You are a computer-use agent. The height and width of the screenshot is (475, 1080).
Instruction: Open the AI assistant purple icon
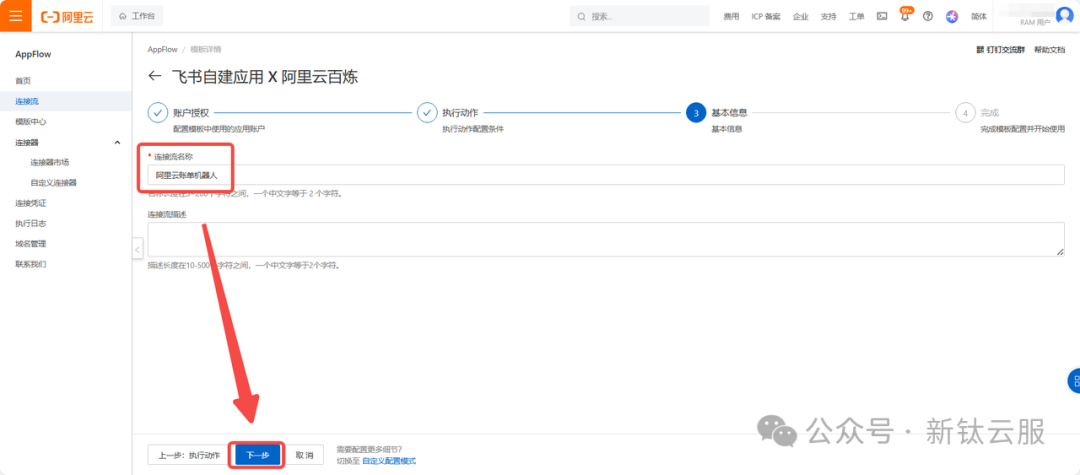pos(952,17)
